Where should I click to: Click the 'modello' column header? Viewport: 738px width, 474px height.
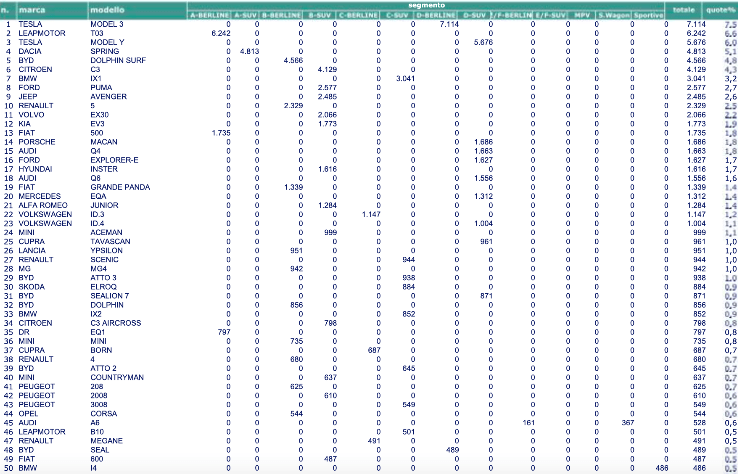click(x=108, y=10)
